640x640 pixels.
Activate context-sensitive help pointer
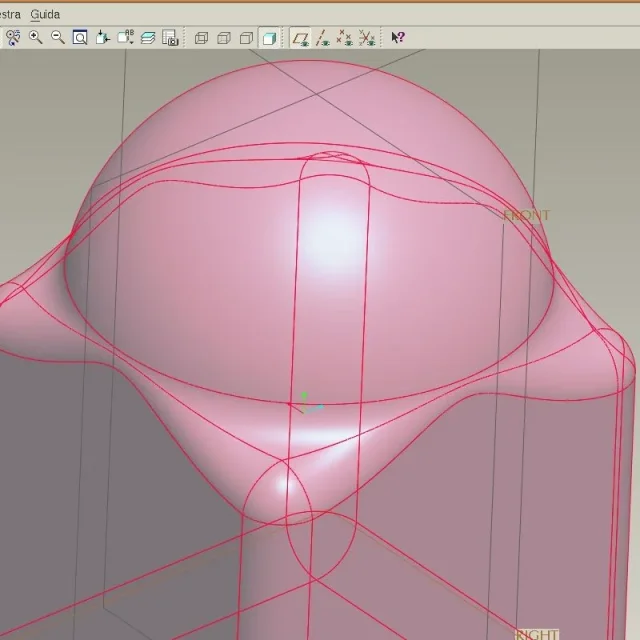(x=398, y=38)
